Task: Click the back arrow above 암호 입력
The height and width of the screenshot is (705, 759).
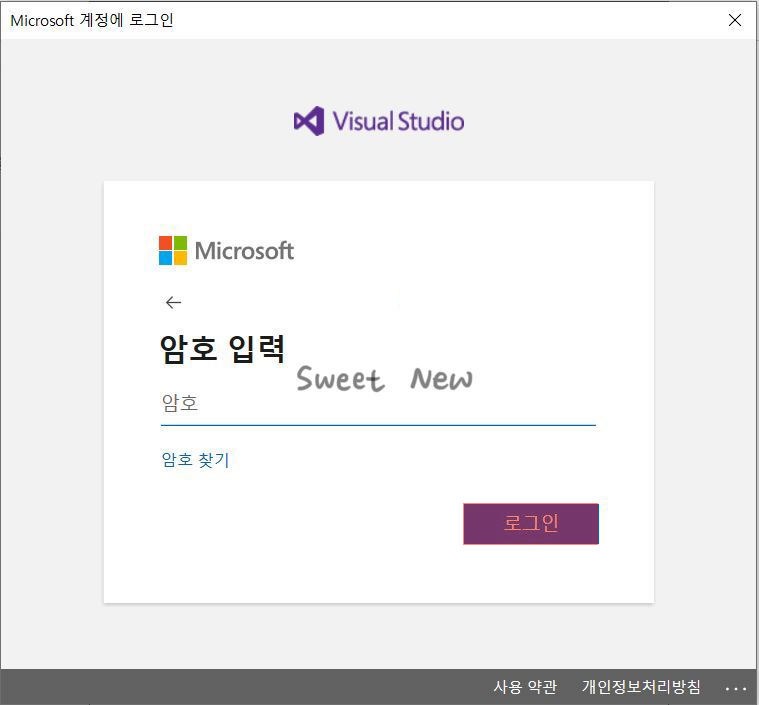Action: 173,303
